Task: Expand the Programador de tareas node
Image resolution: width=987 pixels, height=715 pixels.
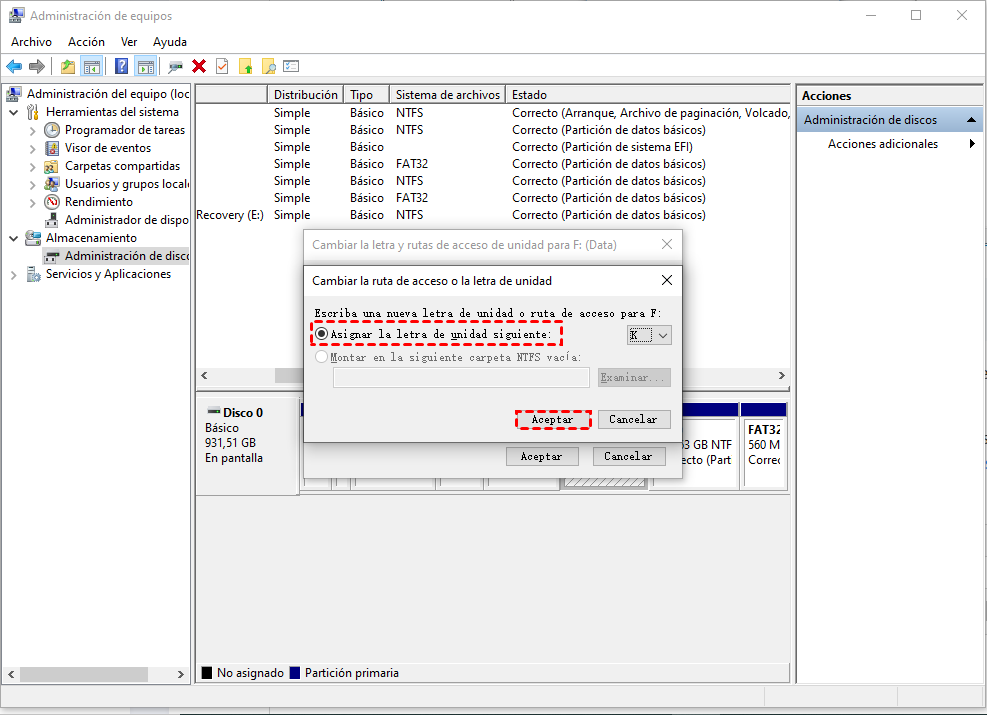Action: point(32,130)
